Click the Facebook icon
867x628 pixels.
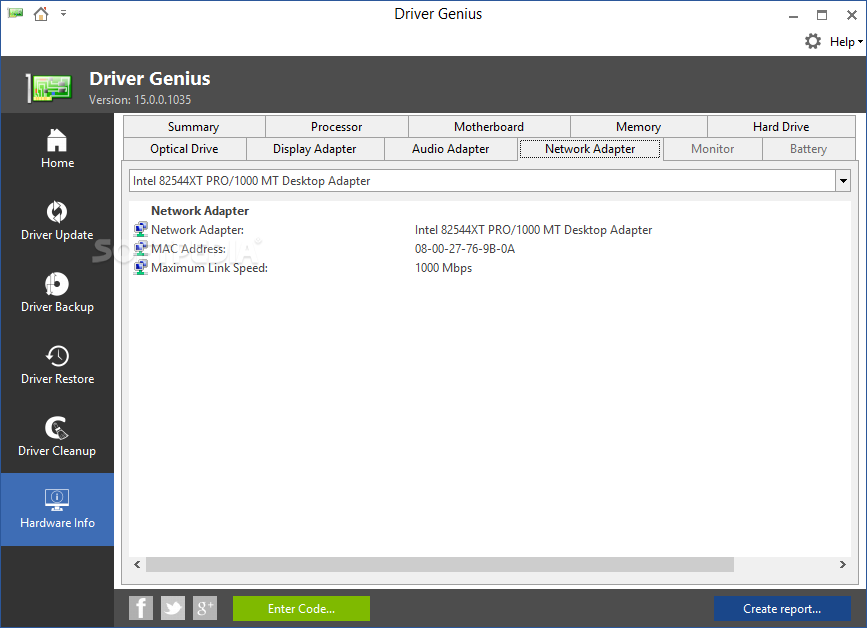pyautogui.click(x=141, y=608)
